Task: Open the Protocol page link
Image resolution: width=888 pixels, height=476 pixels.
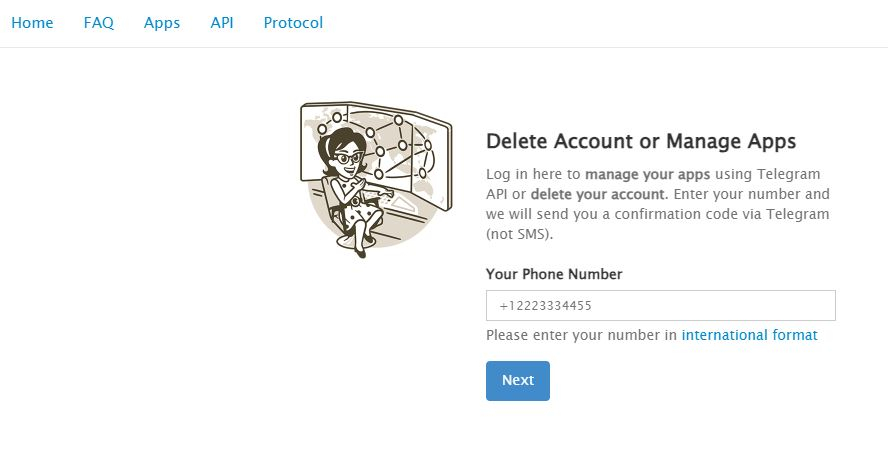Action: (293, 22)
